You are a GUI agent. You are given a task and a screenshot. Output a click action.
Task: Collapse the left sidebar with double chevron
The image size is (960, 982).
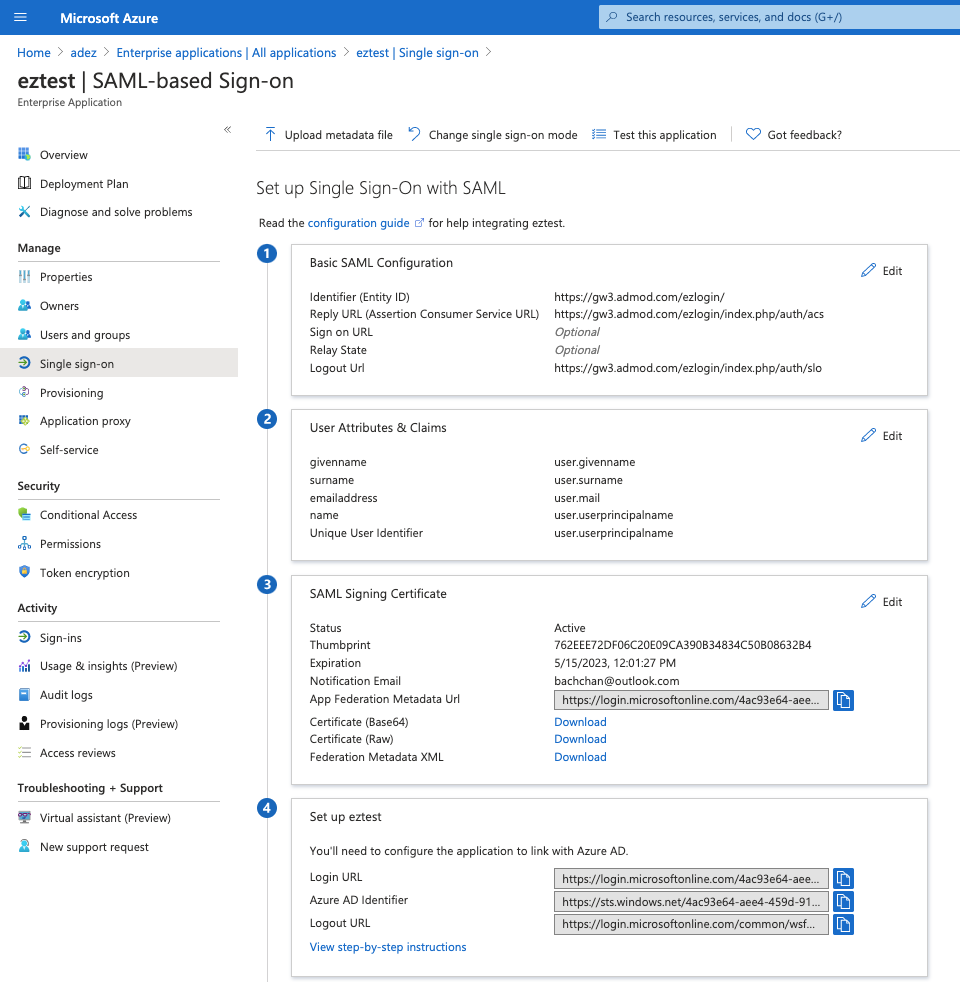click(x=227, y=130)
